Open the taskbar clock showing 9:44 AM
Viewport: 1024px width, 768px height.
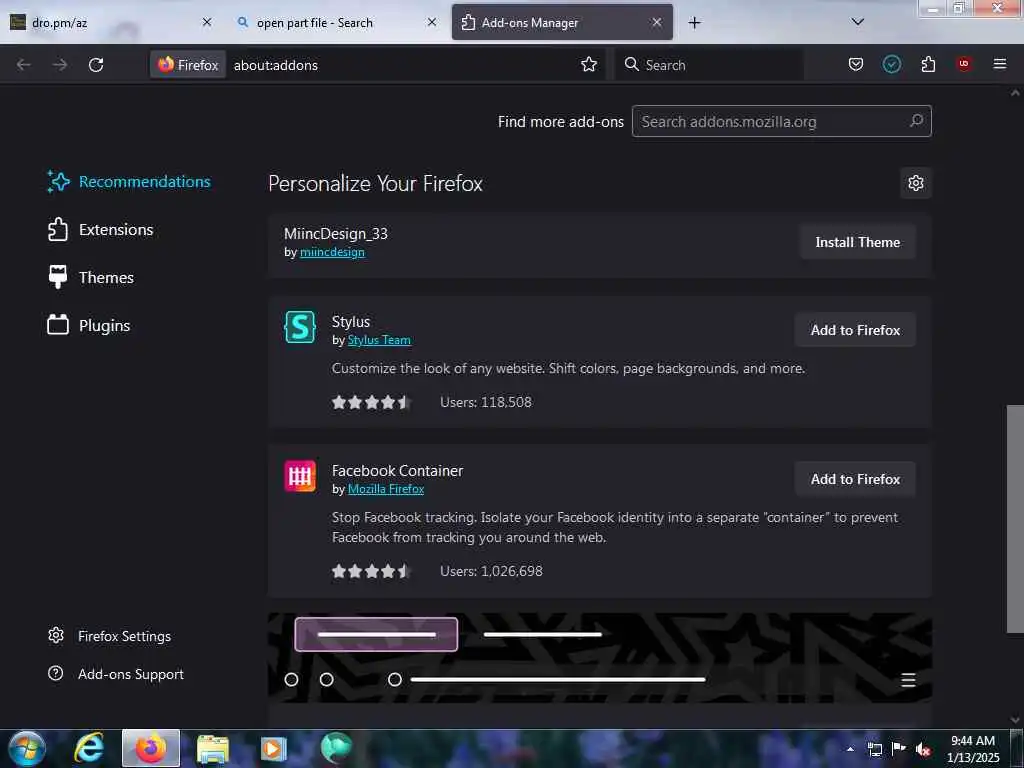973,749
